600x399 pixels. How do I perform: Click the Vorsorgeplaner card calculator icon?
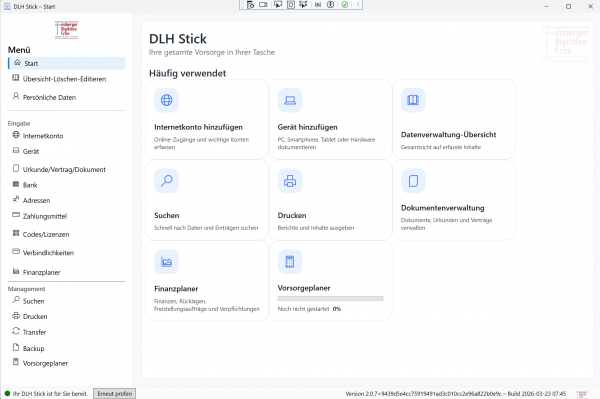coord(290,262)
